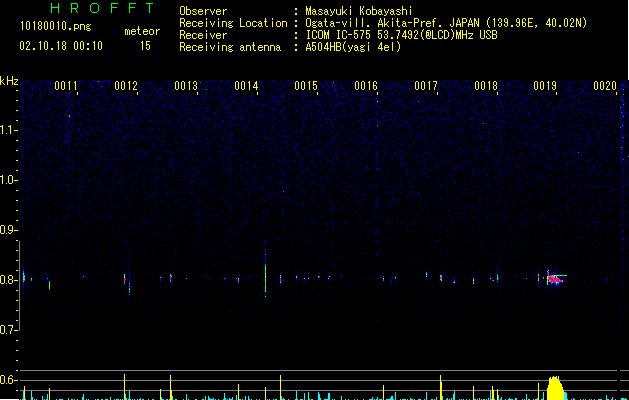The height and width of the screenshot is (400, 629).
Task: Click the 0.9 kHz axis label
Action: (x=9, y=230)
